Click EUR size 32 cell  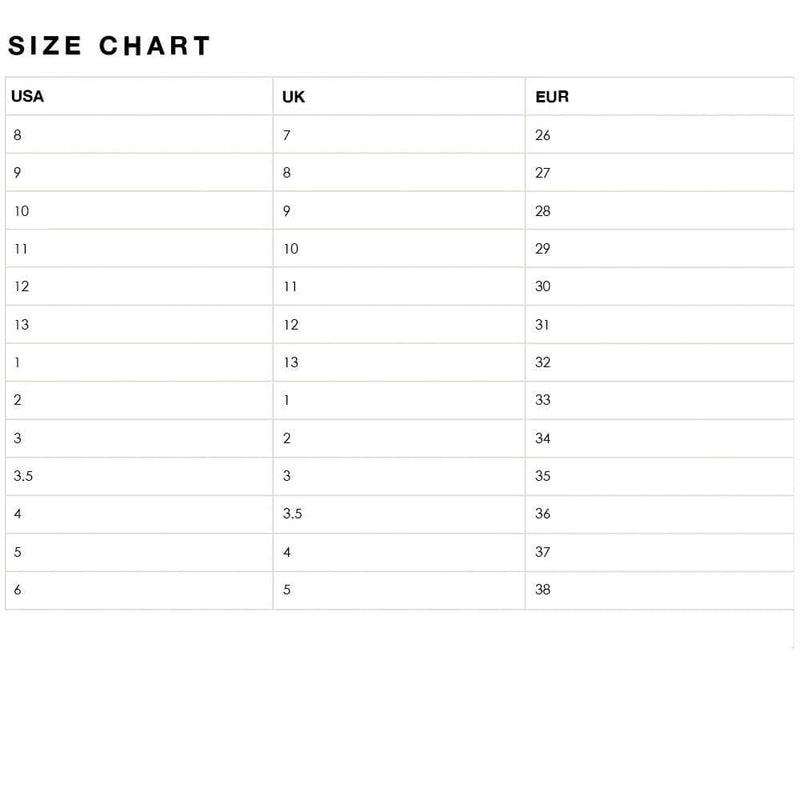click(x=543, y=362)
